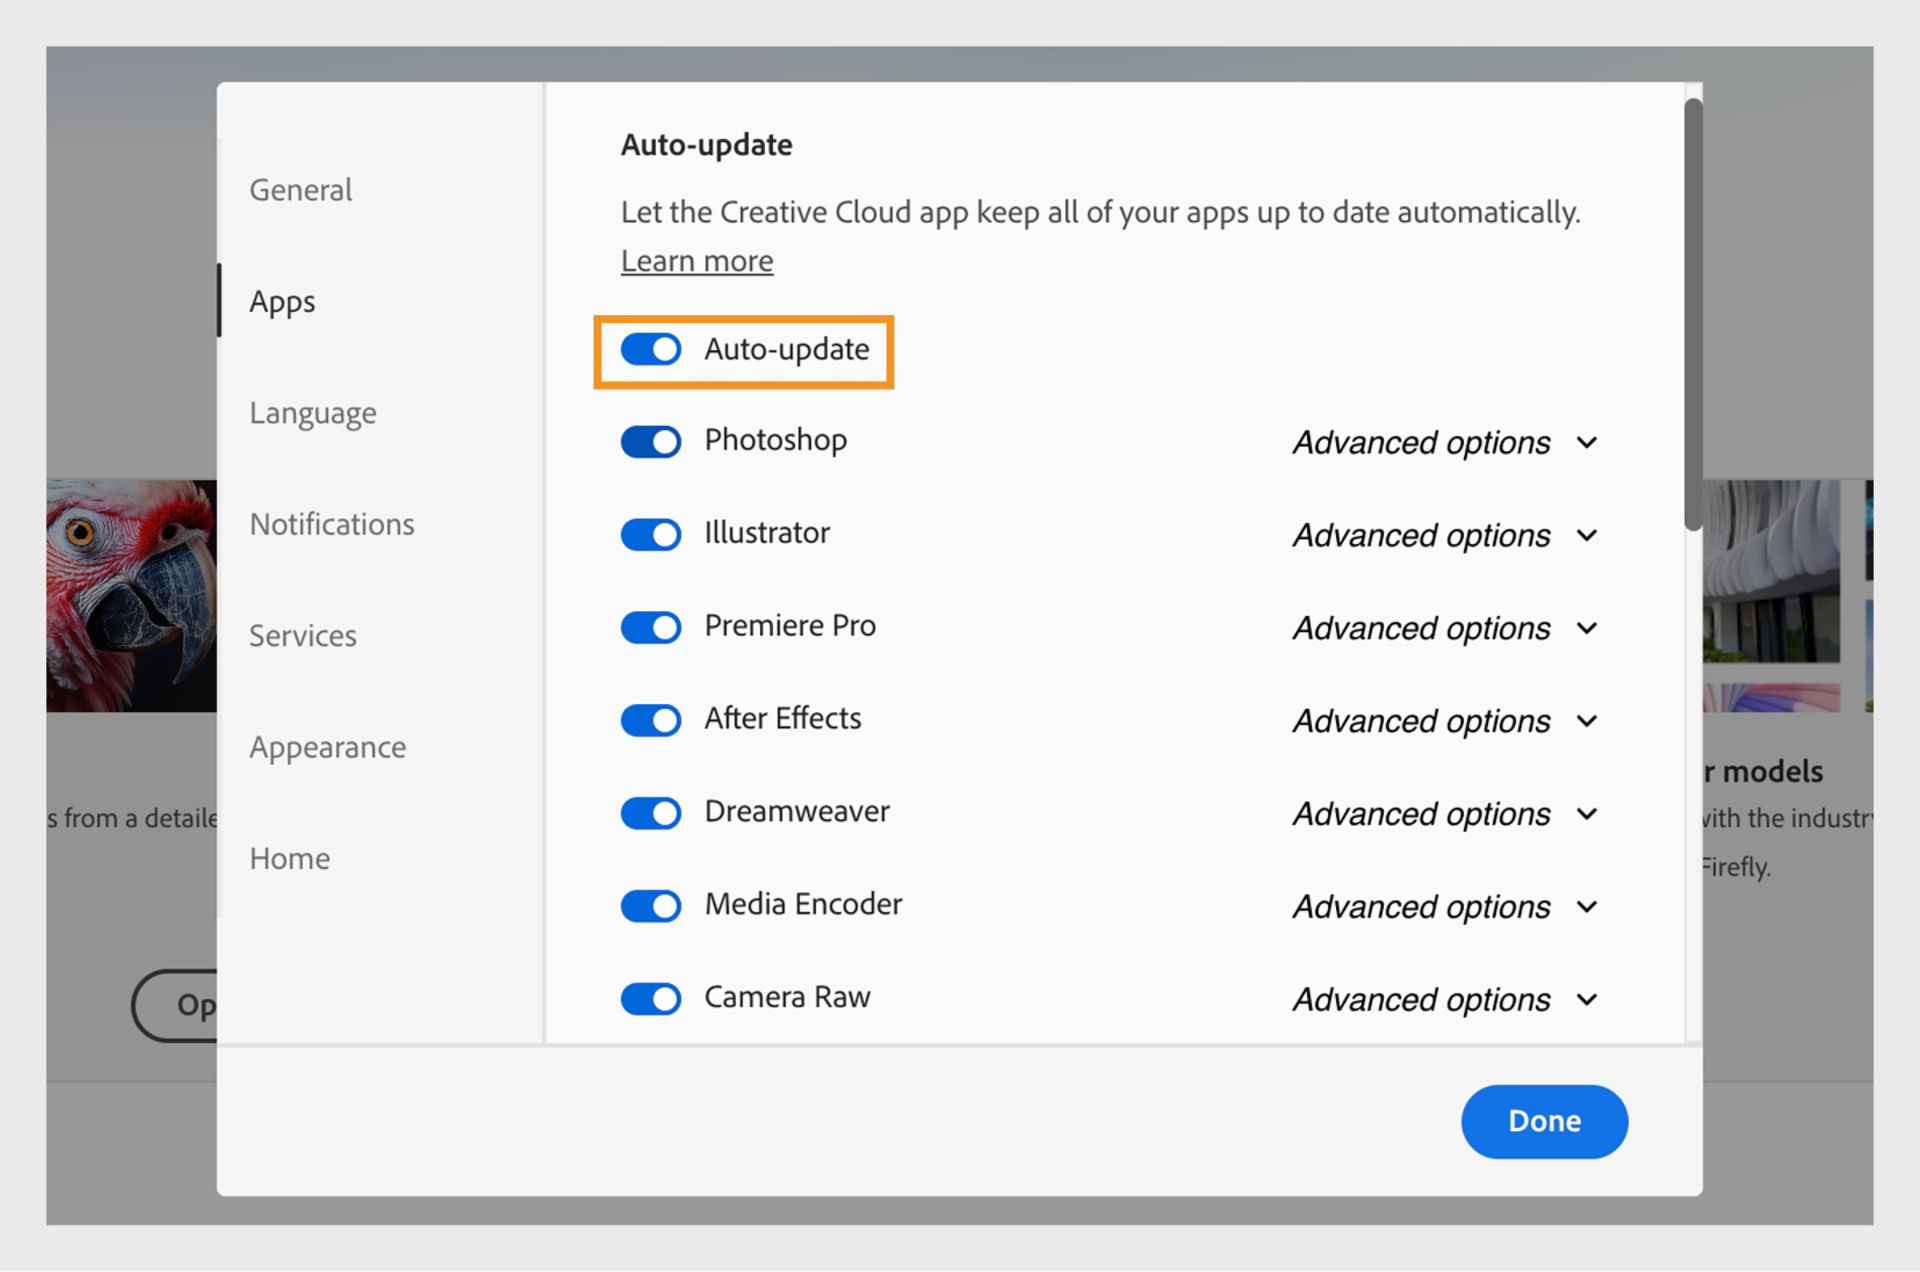
Task: Open the Notifications settings section
Action: coord(331,524)
